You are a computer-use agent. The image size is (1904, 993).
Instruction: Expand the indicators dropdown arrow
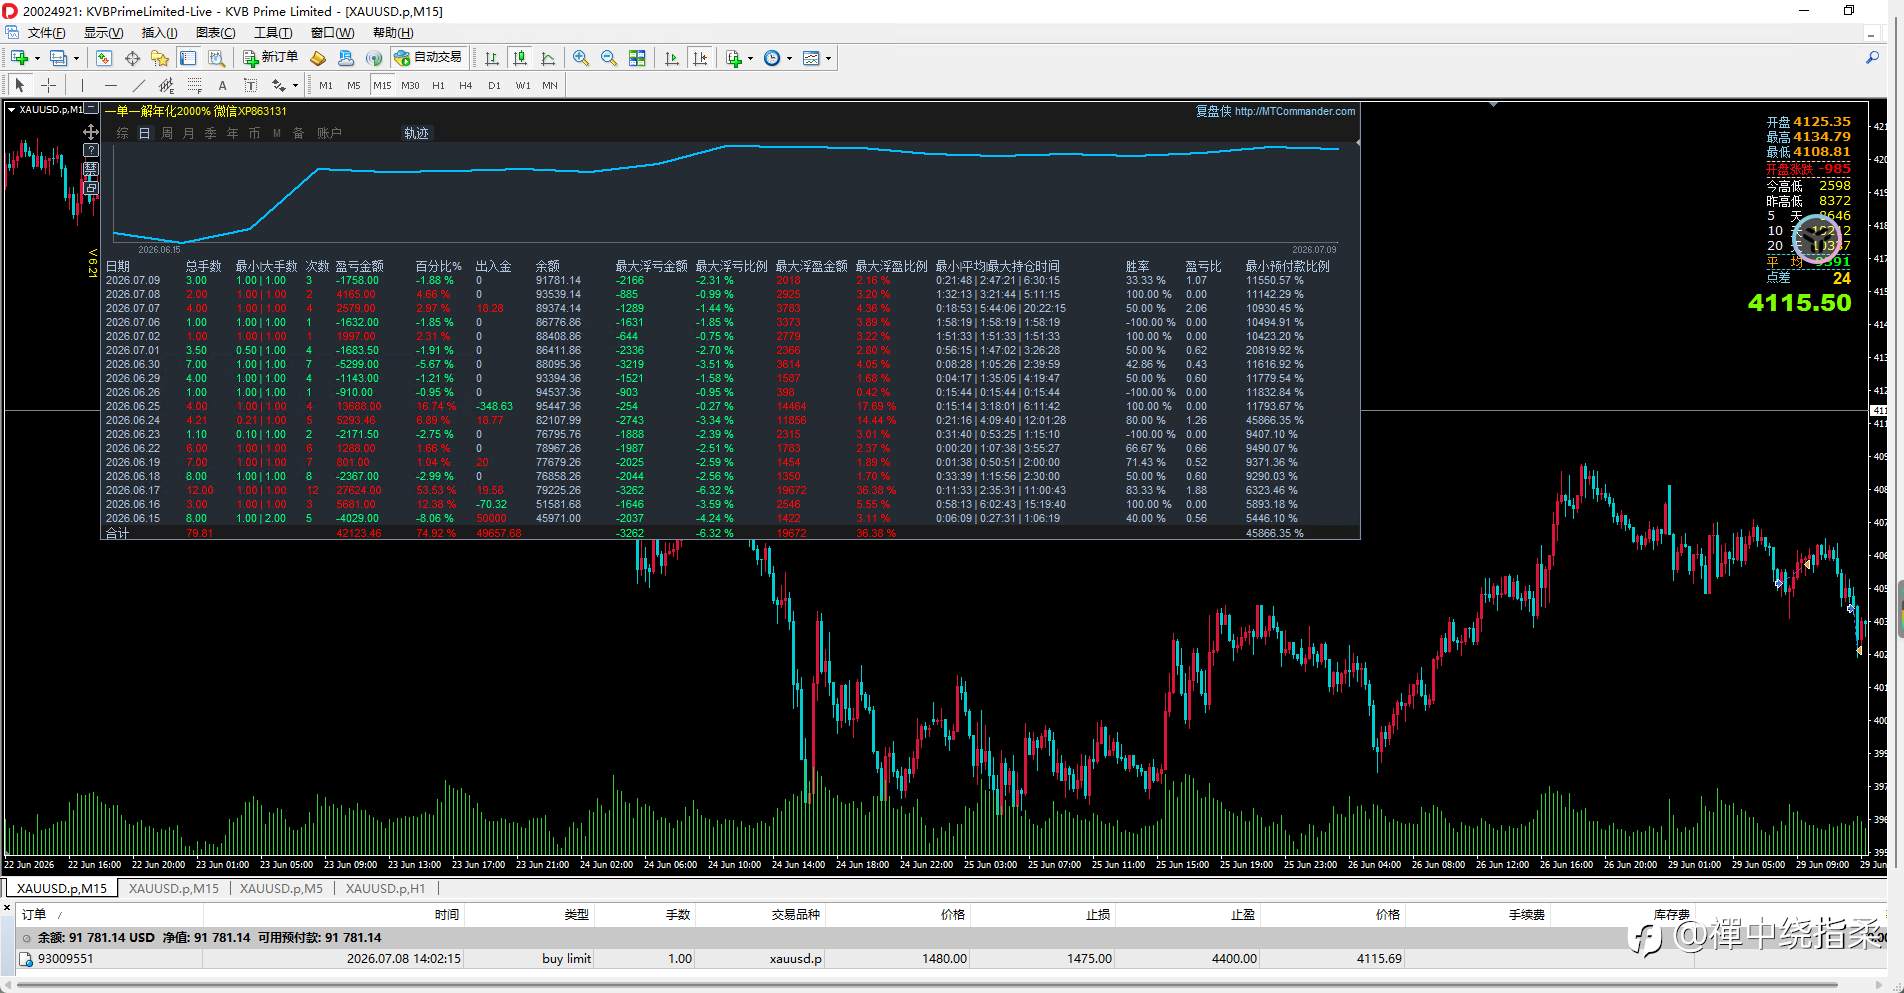click(750, 58)
